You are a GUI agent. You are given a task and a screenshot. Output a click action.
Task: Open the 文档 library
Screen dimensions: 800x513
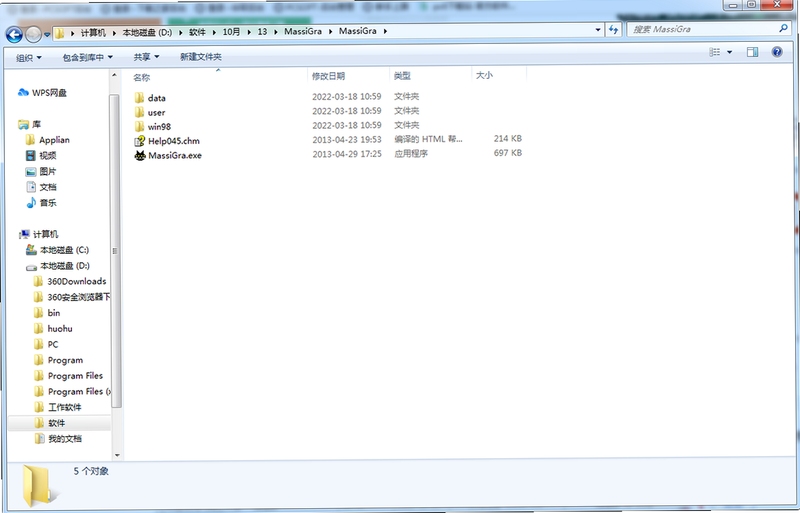[41, 187]
